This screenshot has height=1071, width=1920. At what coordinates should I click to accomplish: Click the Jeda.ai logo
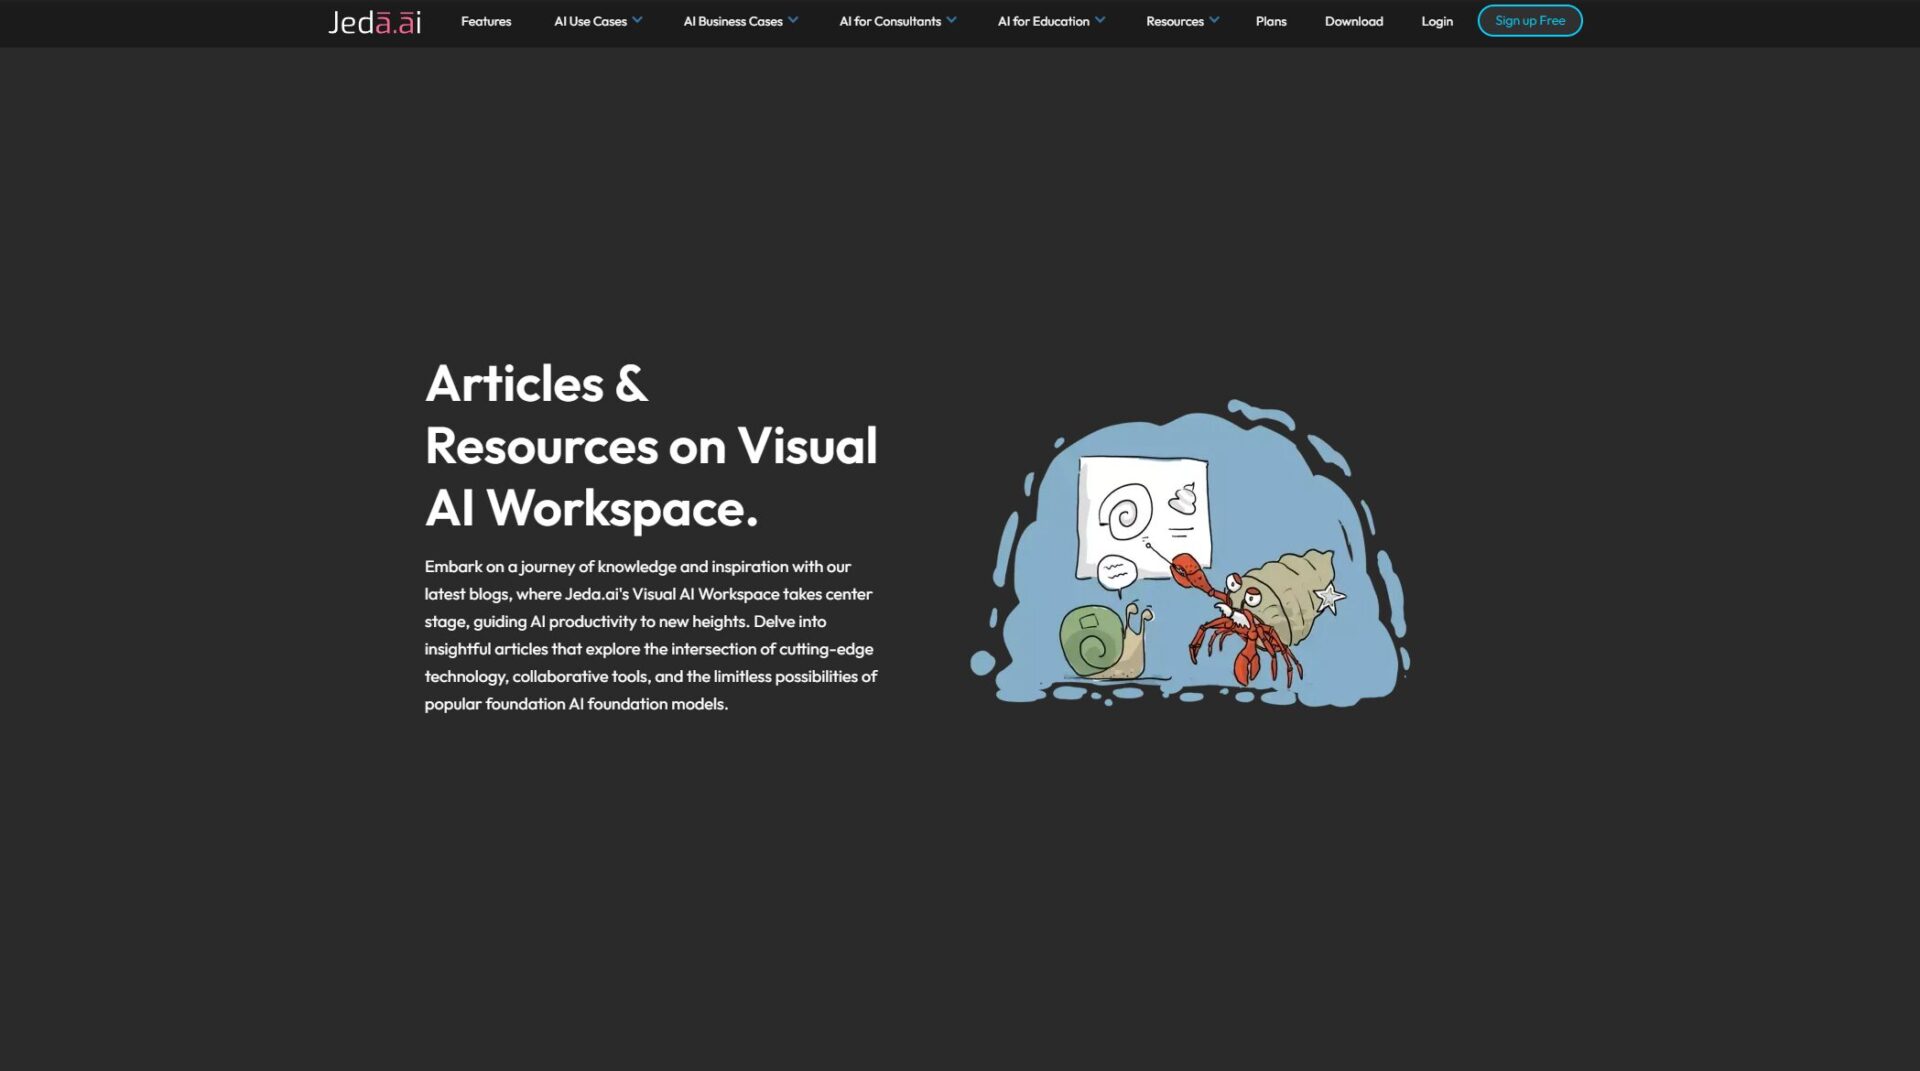coord(374,22)
